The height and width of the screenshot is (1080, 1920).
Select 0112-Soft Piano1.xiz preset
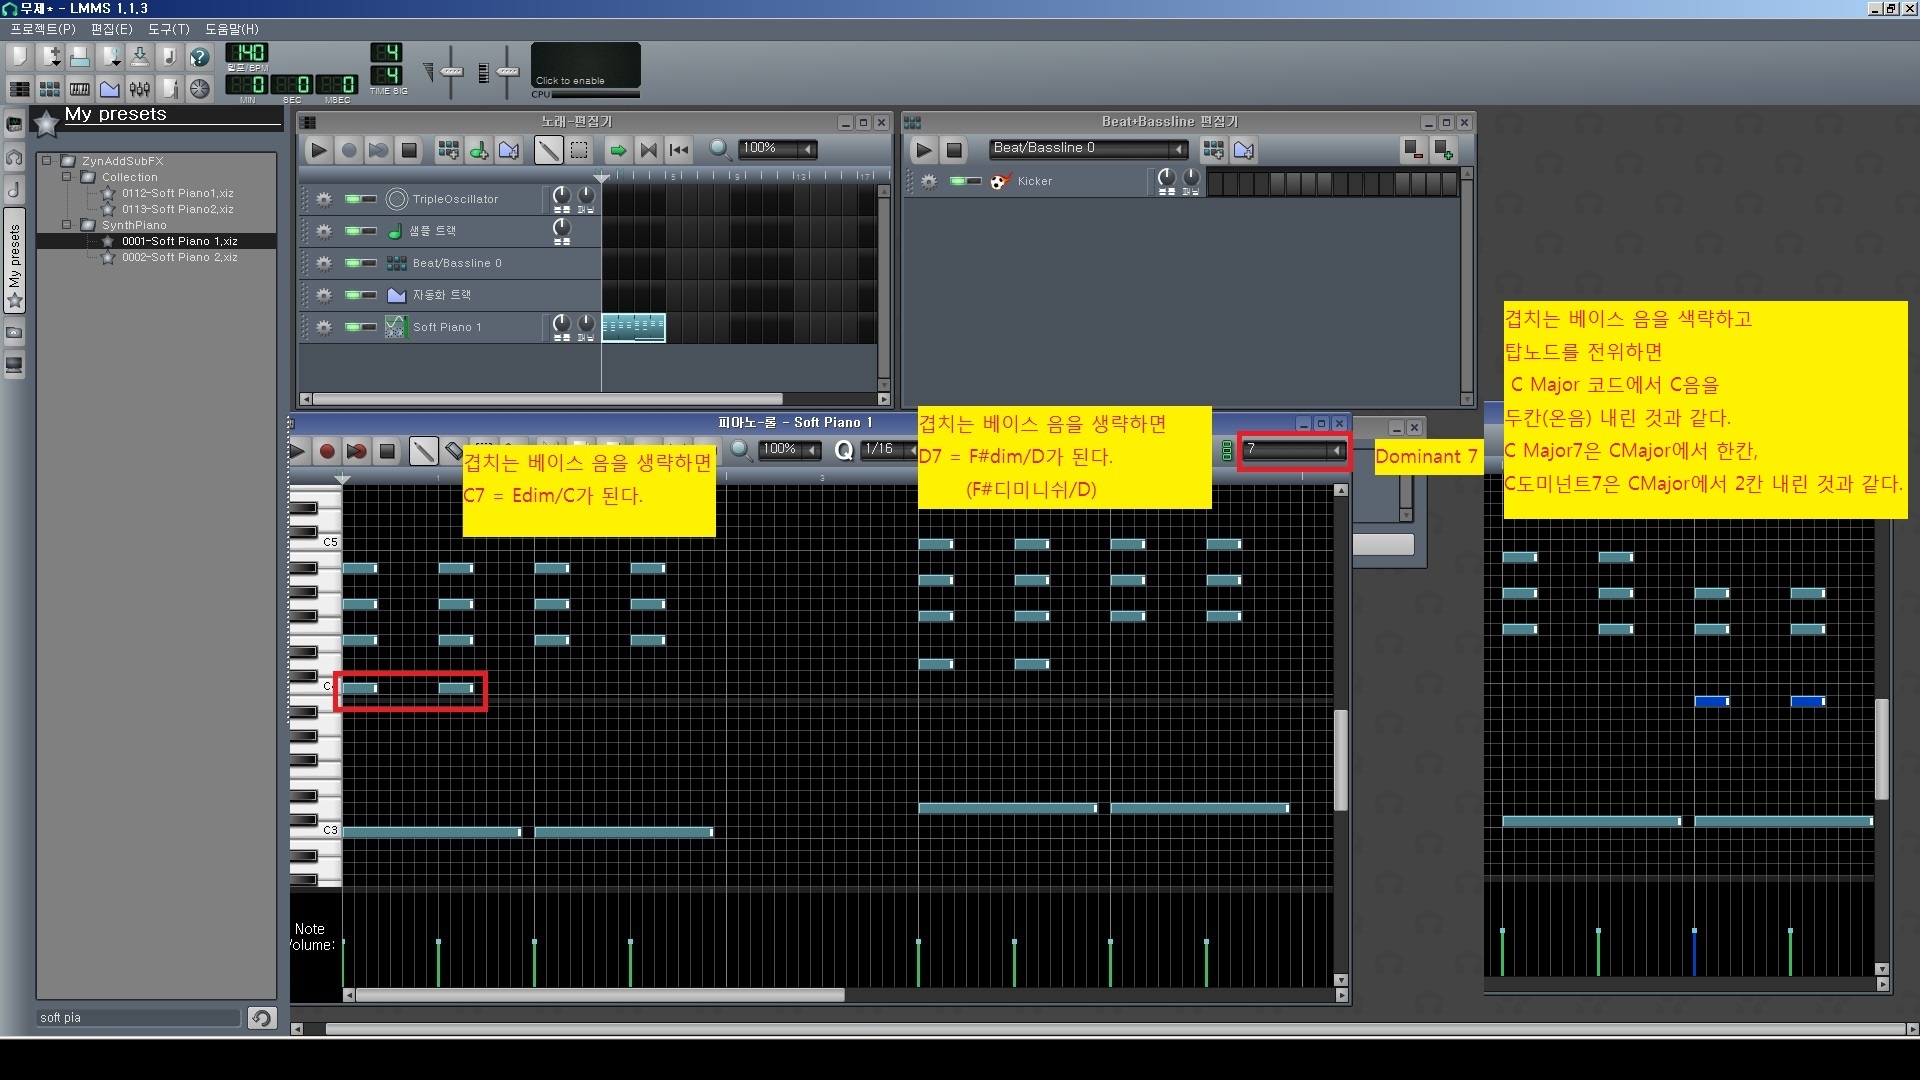click(177, 193)
